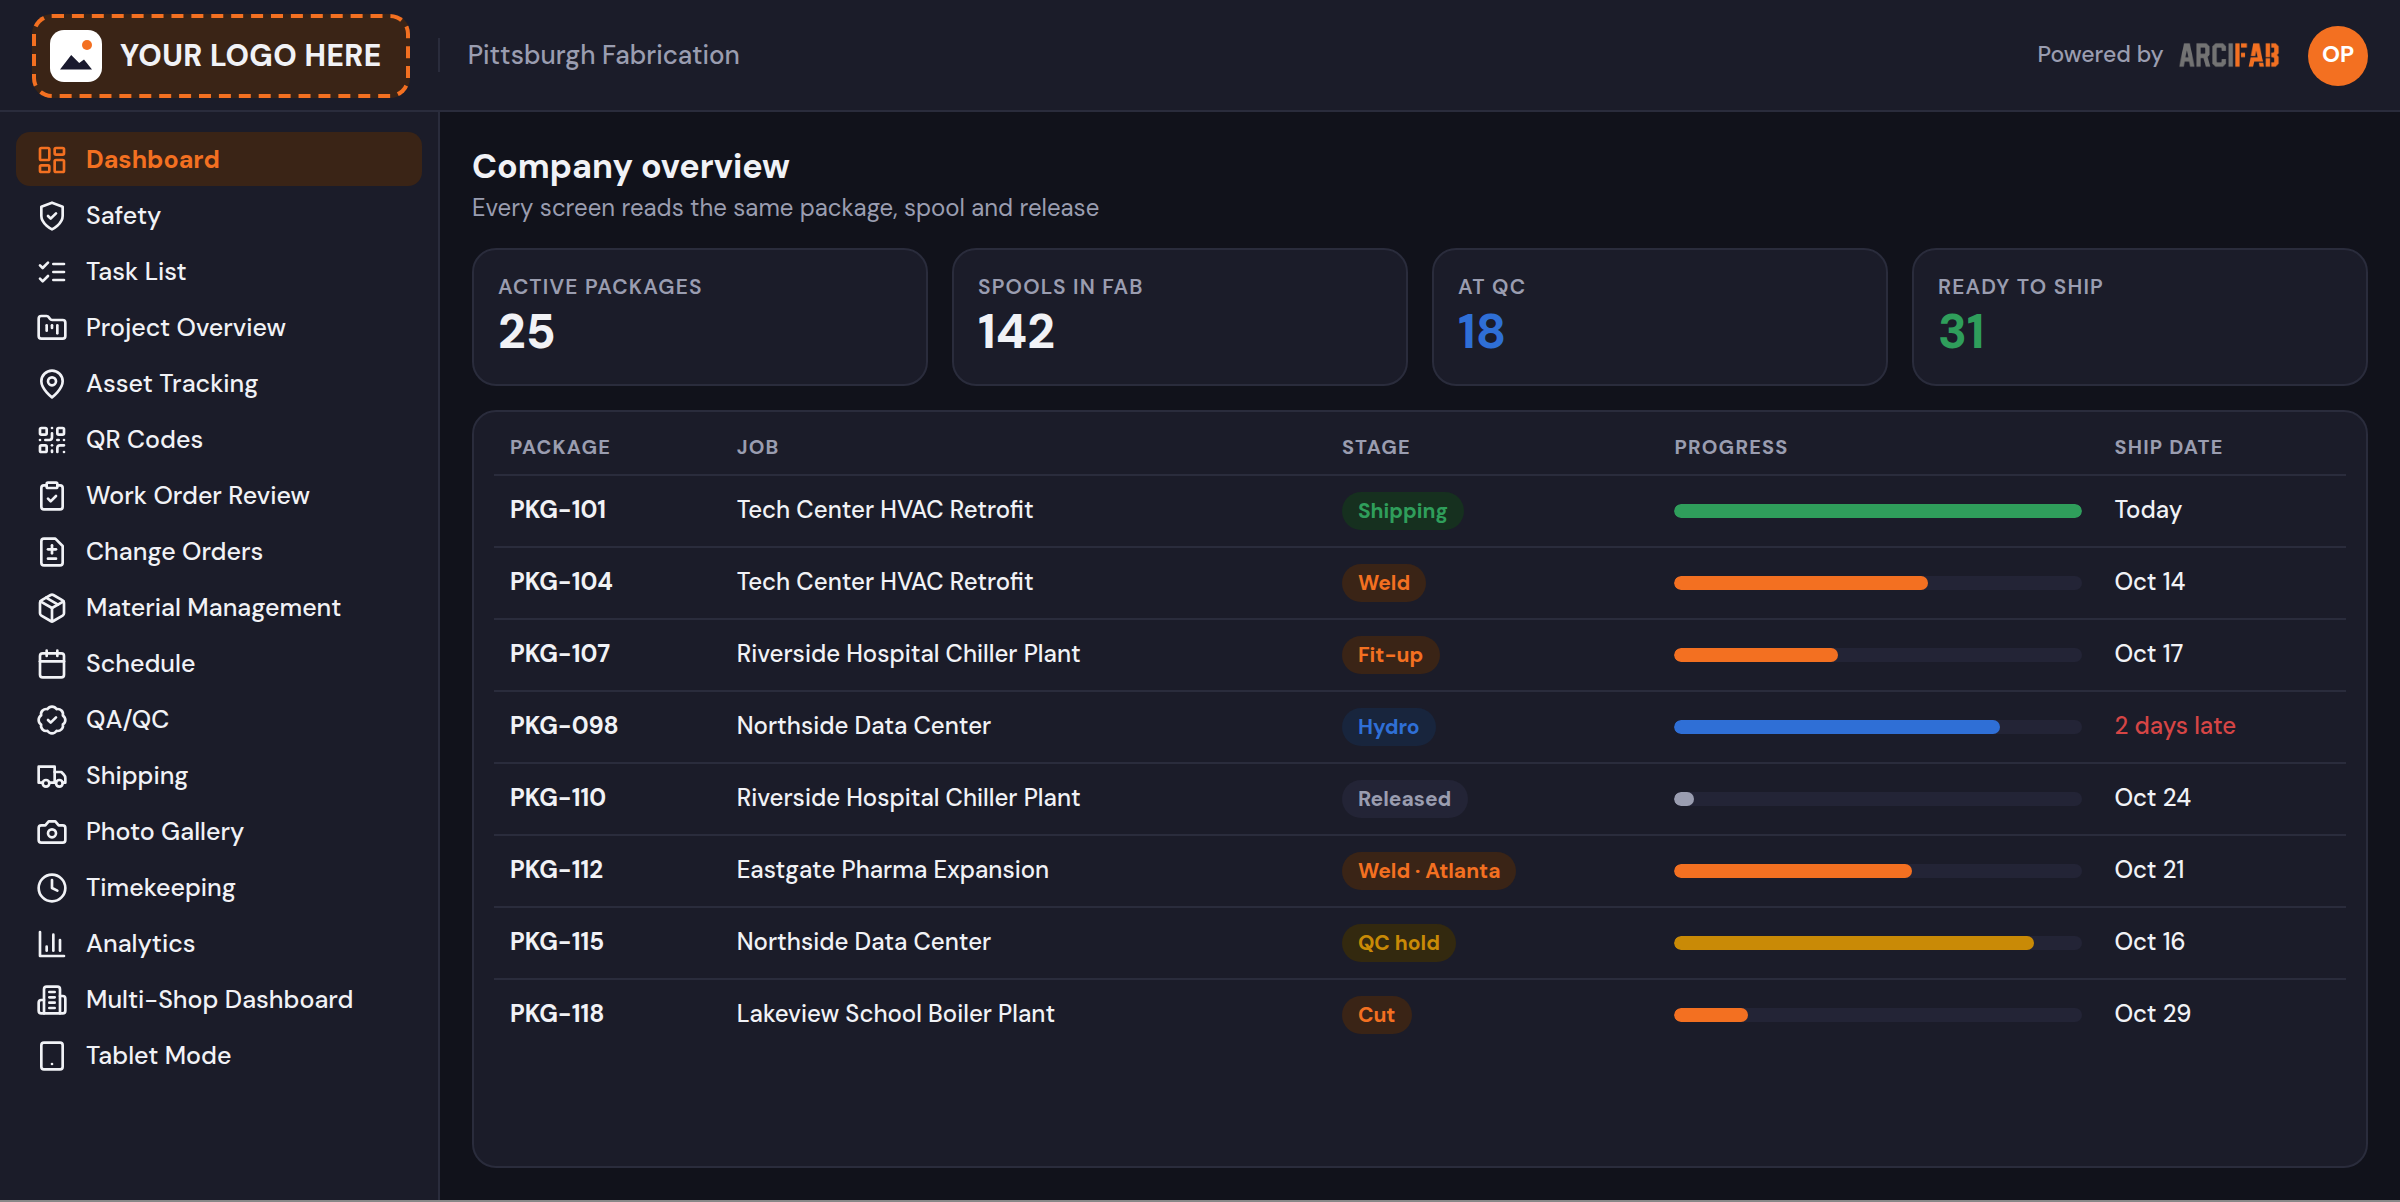Viewport: 2400px width, 1202px height.
Task: Click the Tablet Mode device icon
Action: [52, 1056]
